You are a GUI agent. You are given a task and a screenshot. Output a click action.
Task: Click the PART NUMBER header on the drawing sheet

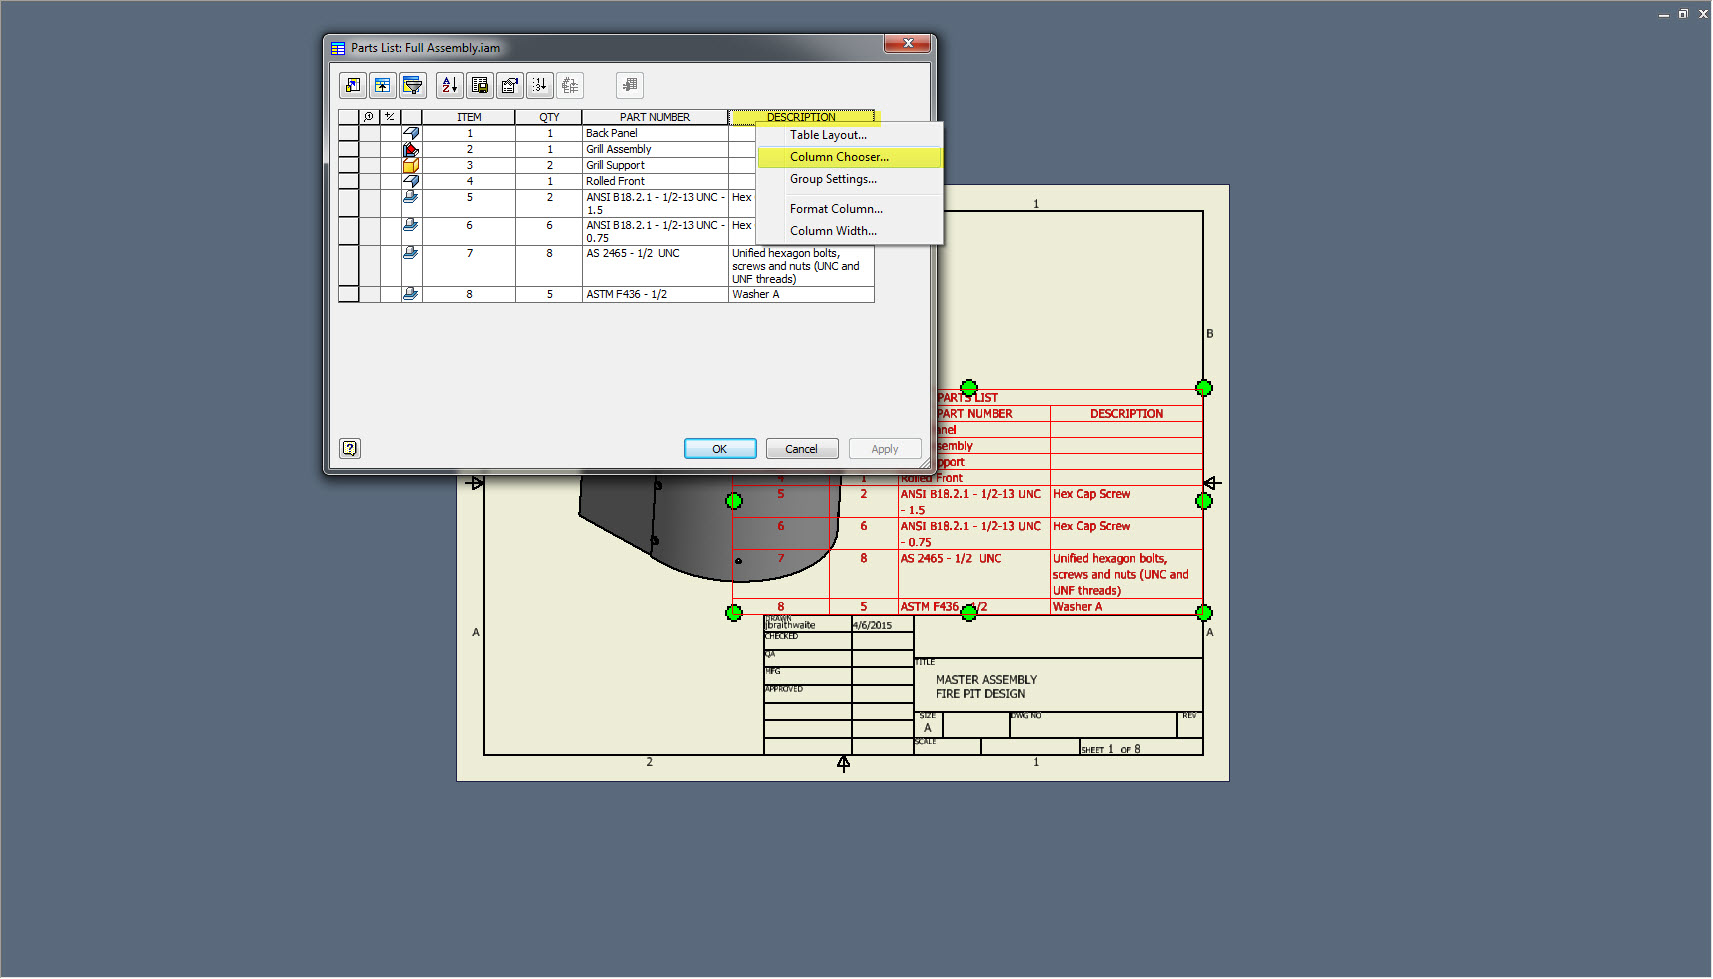click(975, 414)
